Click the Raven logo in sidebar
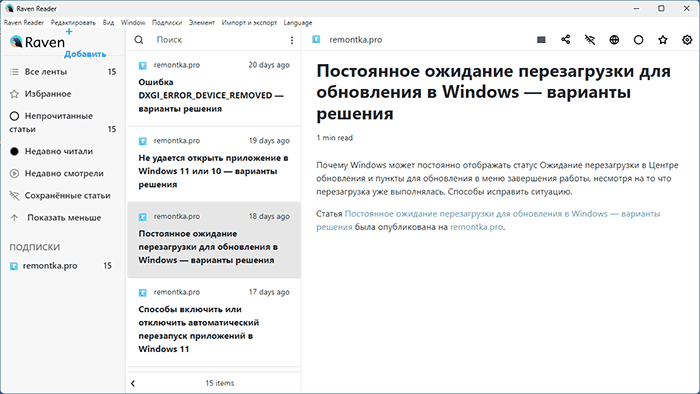This screenshot has width=700, height=394. click(x=38, y=42)
